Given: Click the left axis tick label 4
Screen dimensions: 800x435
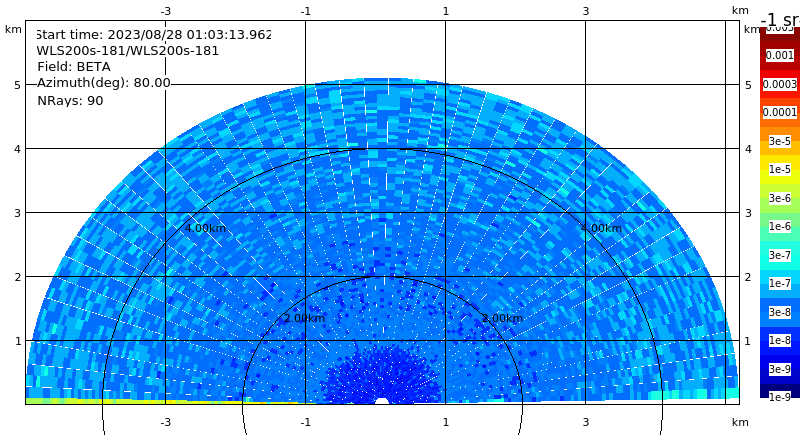Looking at the screenshot, I should pos(17,149).
